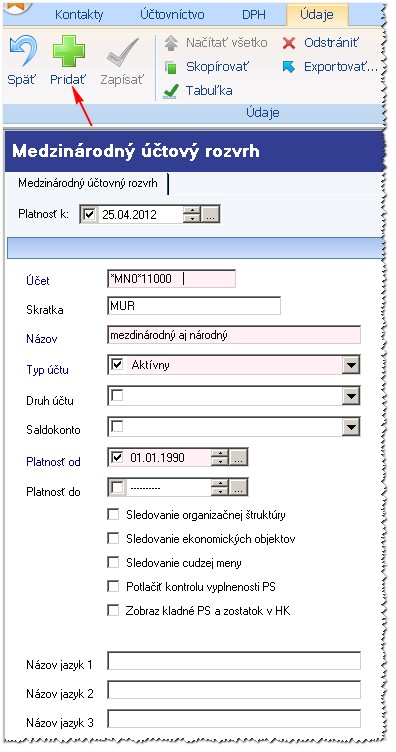Expand the Saldokonto dropdown arrow
The width and height of the screenshot is (396, 752).
[351, 427]
